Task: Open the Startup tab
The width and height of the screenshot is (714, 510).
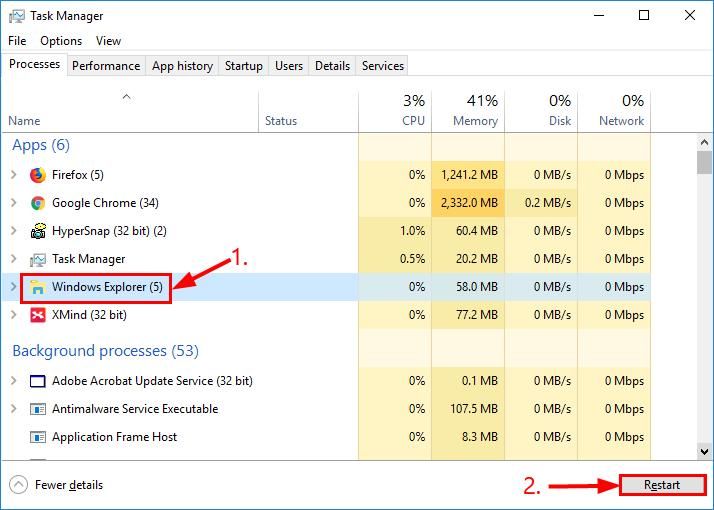Action: (243, 66)
